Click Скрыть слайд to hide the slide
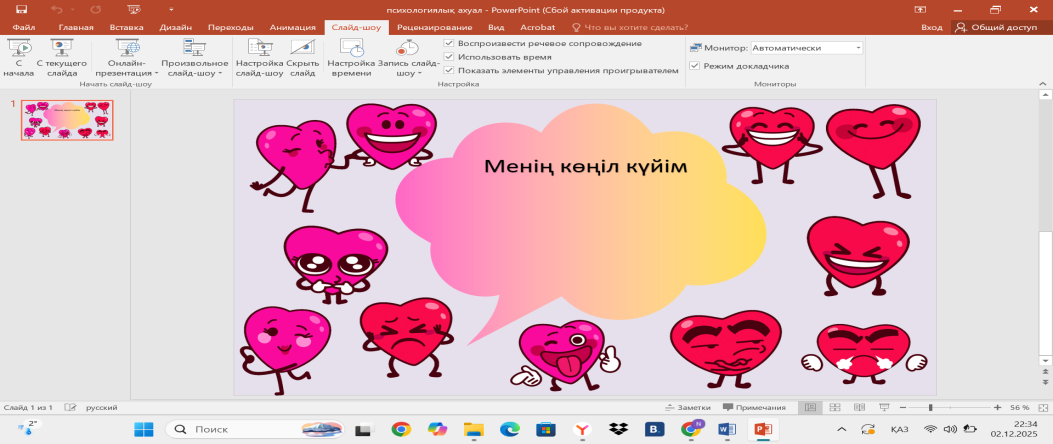The width and height of the screenshot is (1053, 444). coord(303,58)
